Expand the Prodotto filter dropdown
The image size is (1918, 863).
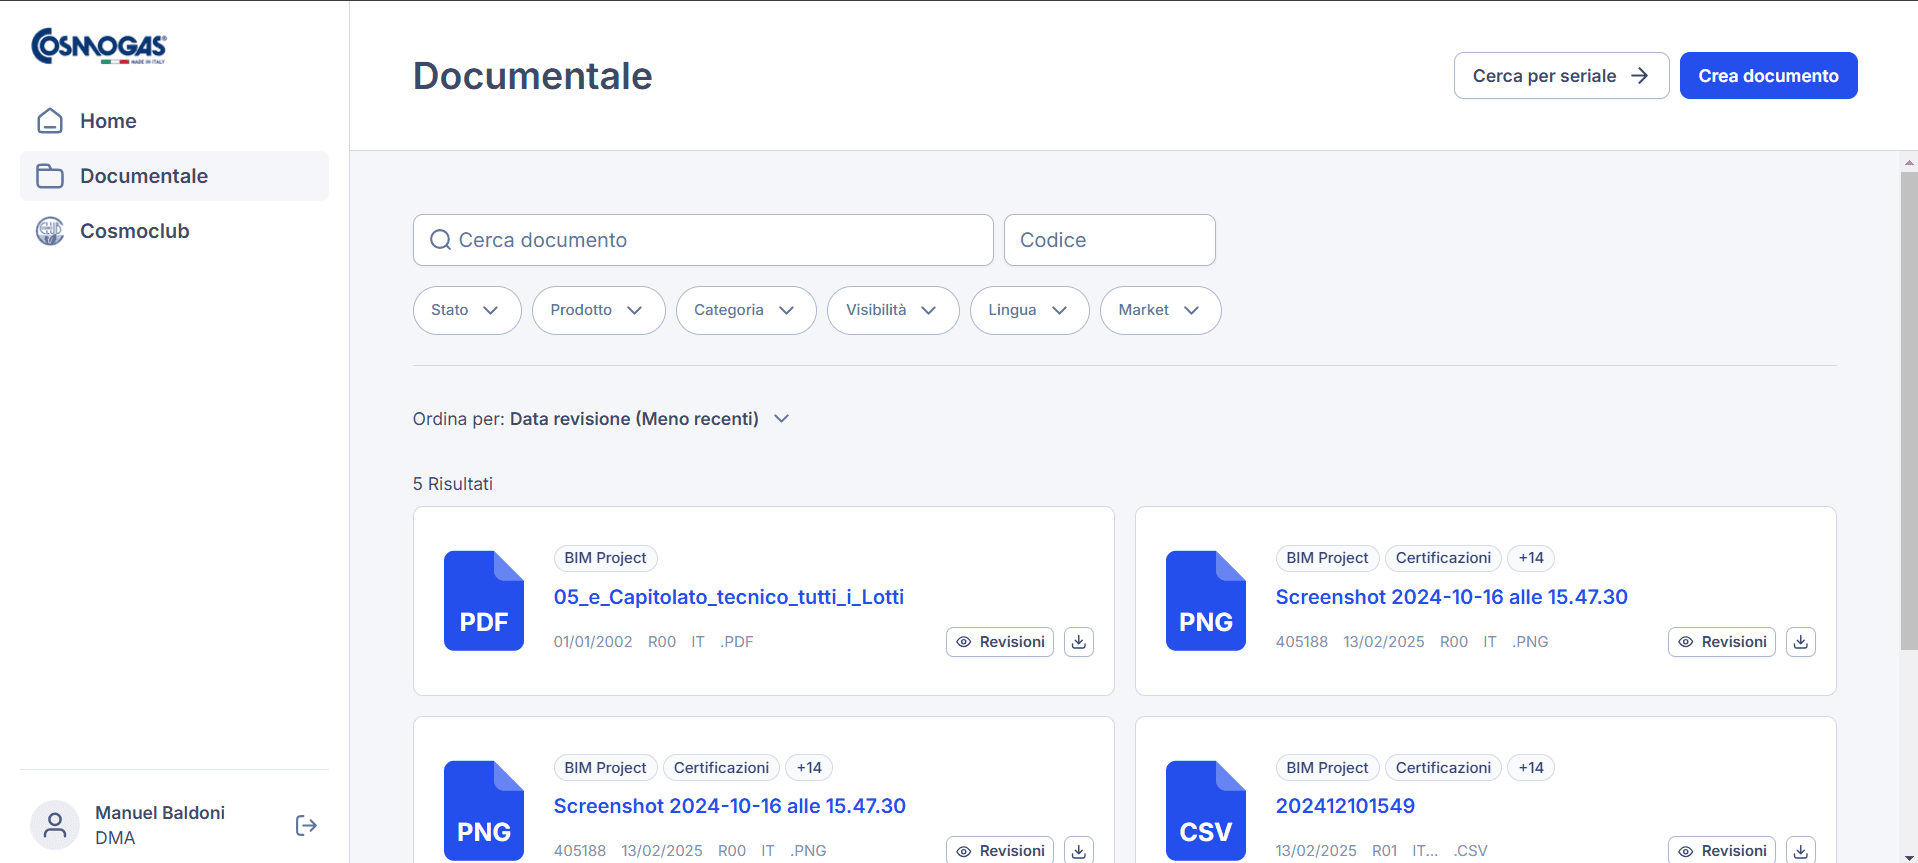[x=598, y=310]
